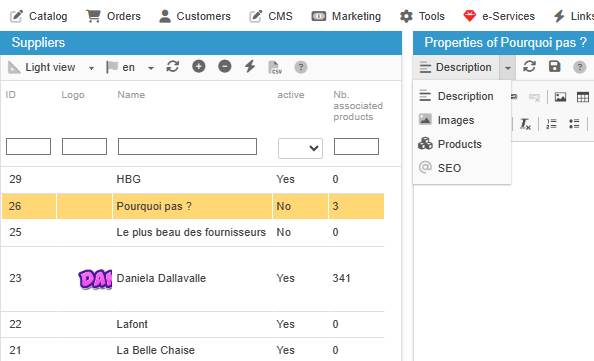Viewport: 594px width, 361px height.
Task: Export suppliers to CSV
Action: (x=275, y=67)
